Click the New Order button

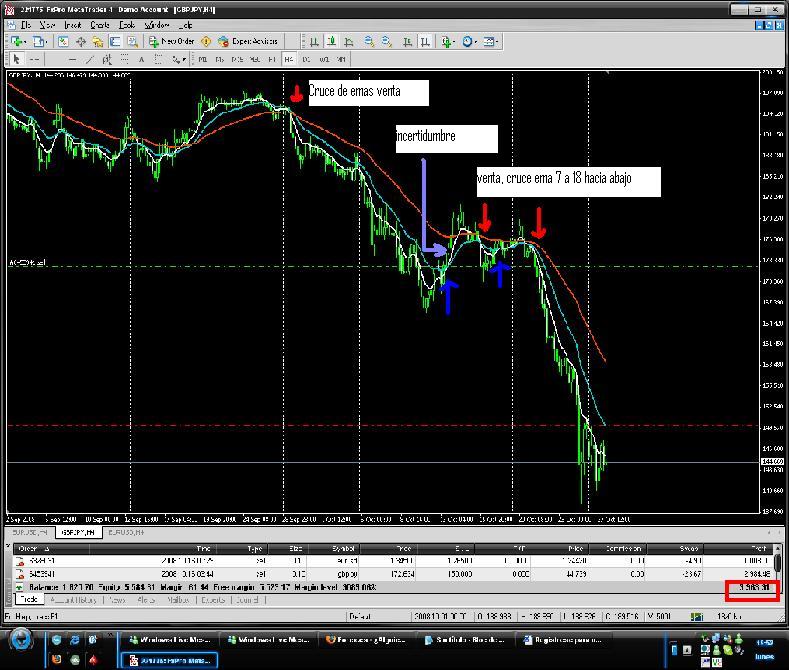171,42
